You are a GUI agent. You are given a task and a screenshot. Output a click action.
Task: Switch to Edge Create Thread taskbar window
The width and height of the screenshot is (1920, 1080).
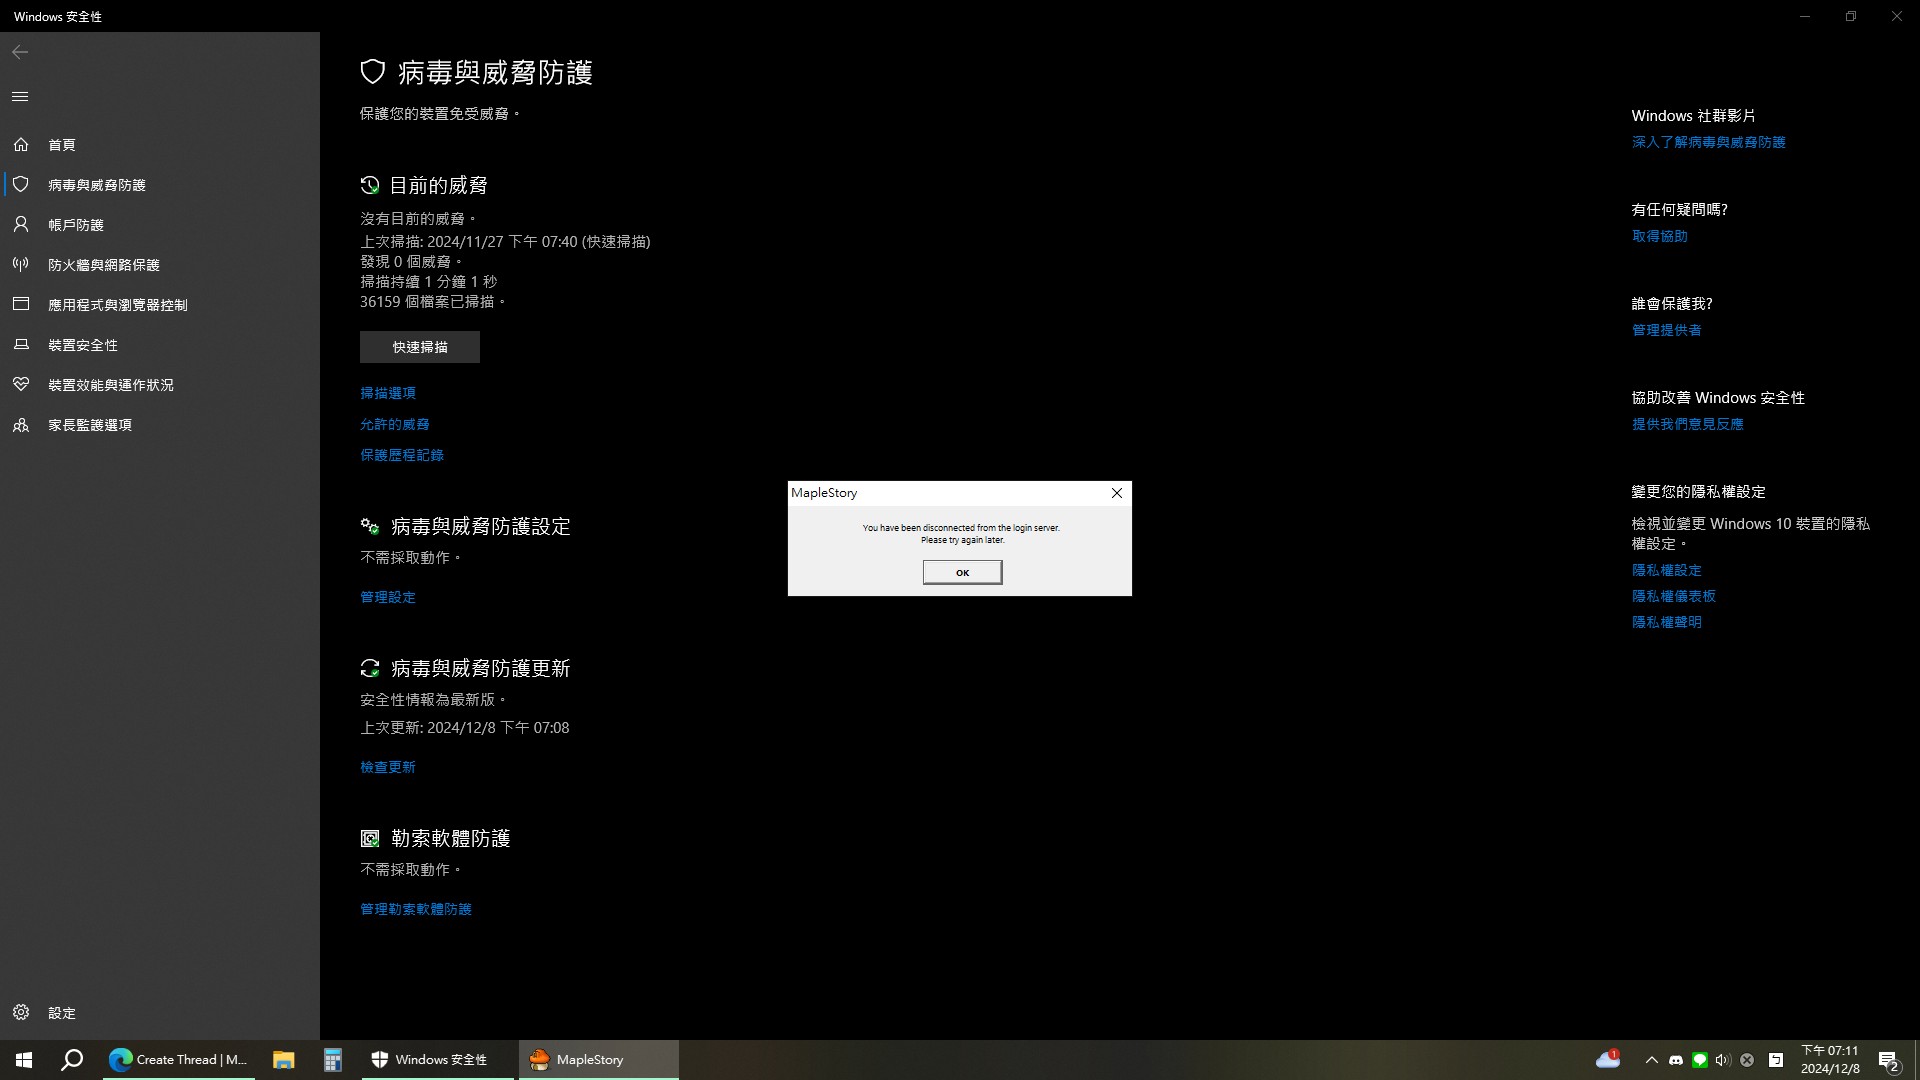pyautogui.click(x=179, y=1060)
